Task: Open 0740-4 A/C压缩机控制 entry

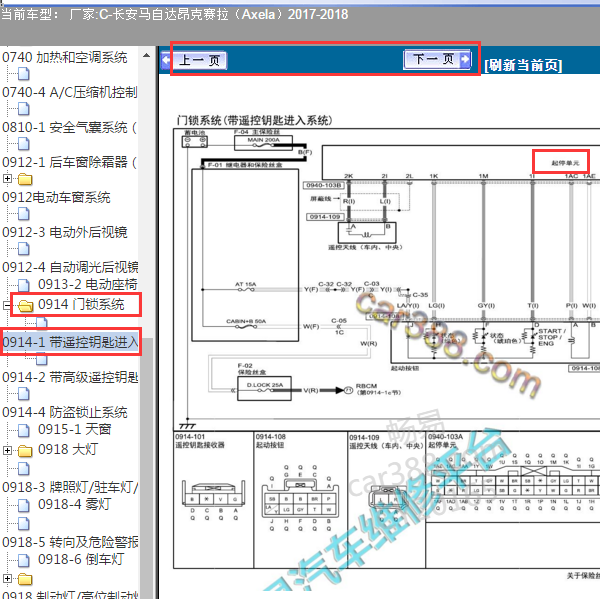Action: (x=69, y=92)
